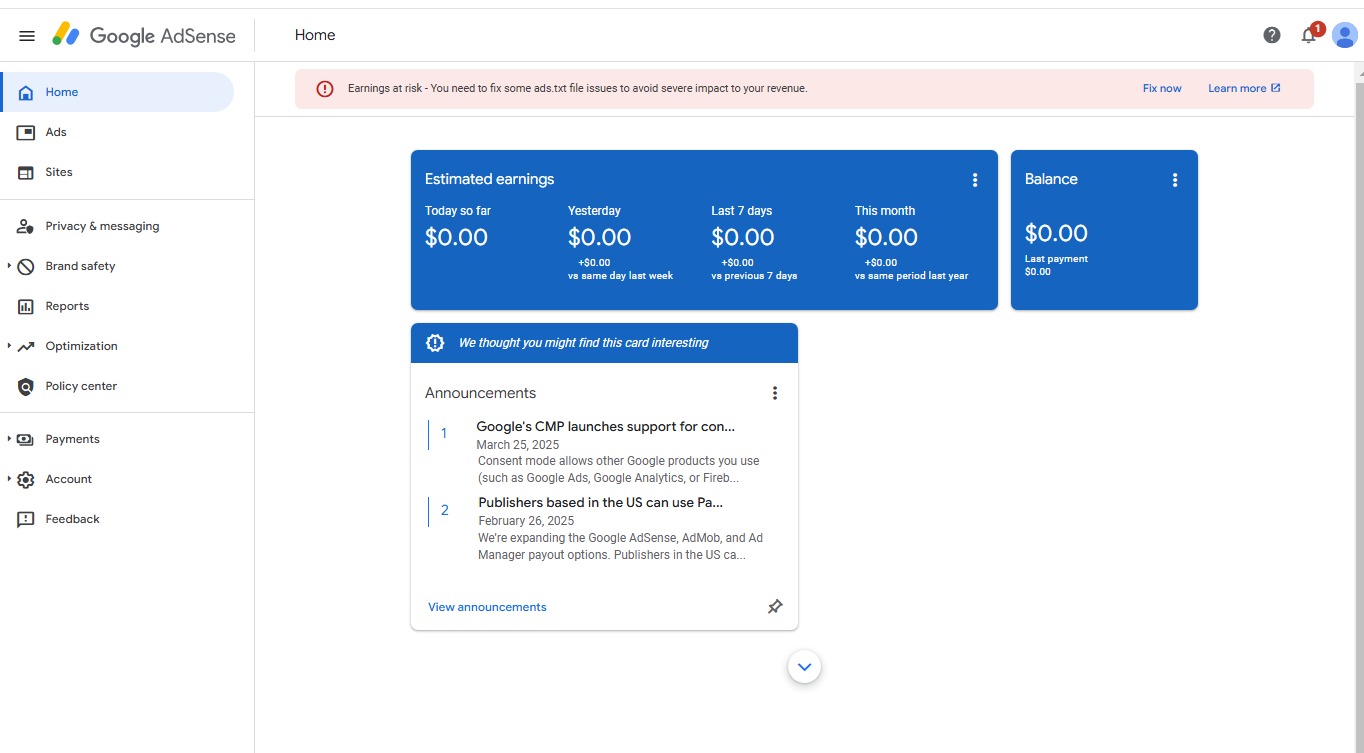The image size is (1364, 753).
Task: Show more cards with down chevron
Action: [x=804, y=666]
